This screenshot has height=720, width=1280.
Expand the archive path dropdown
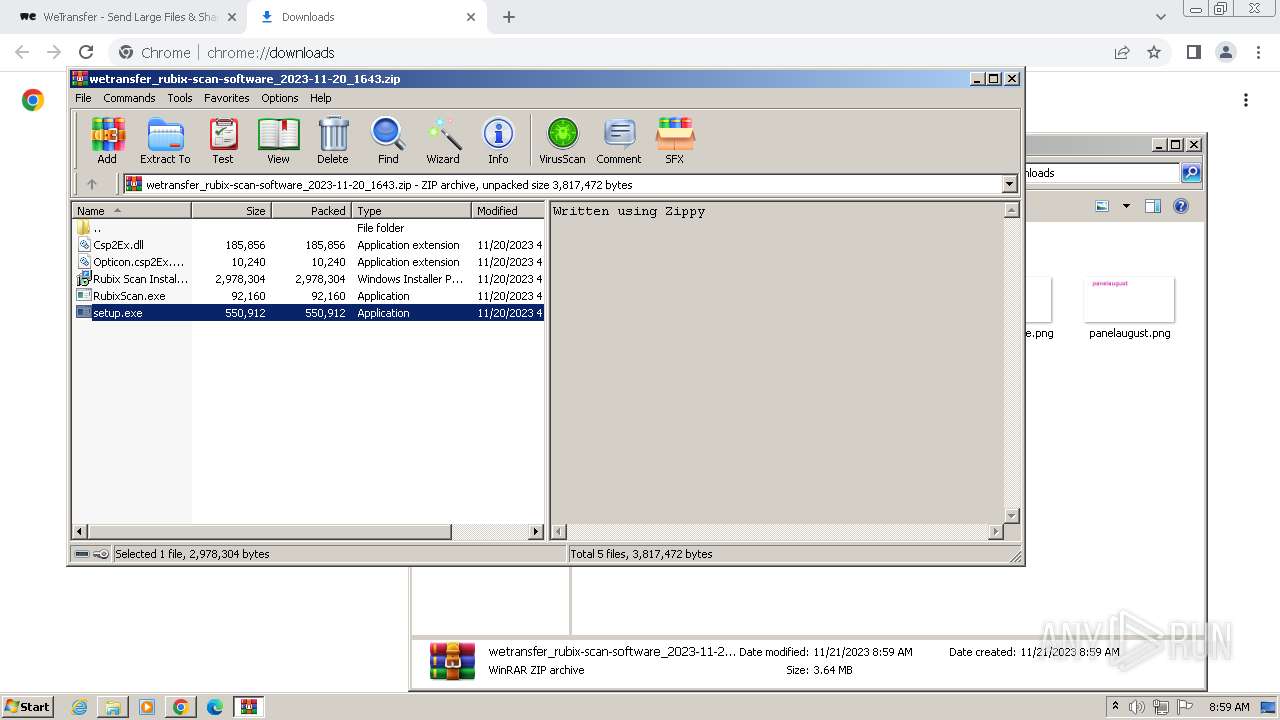click(x=1009, y=184)
